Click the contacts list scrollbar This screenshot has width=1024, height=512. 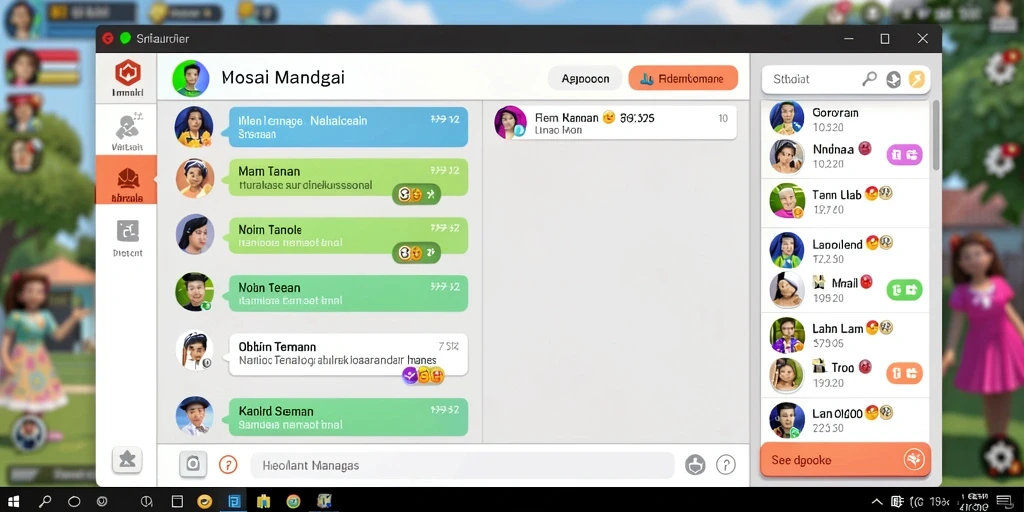coord(936,135)
